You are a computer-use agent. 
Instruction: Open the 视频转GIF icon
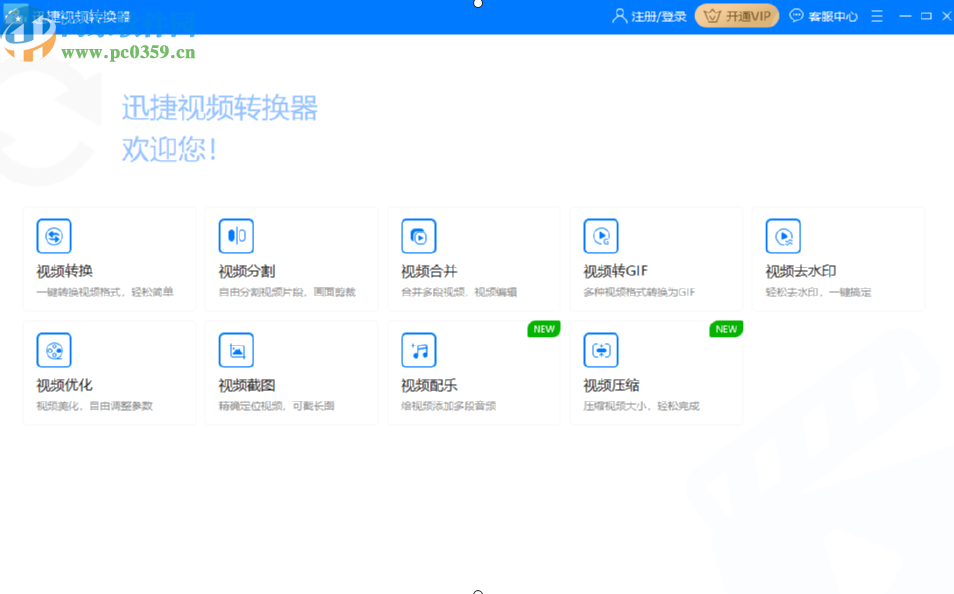coord(601,236)
